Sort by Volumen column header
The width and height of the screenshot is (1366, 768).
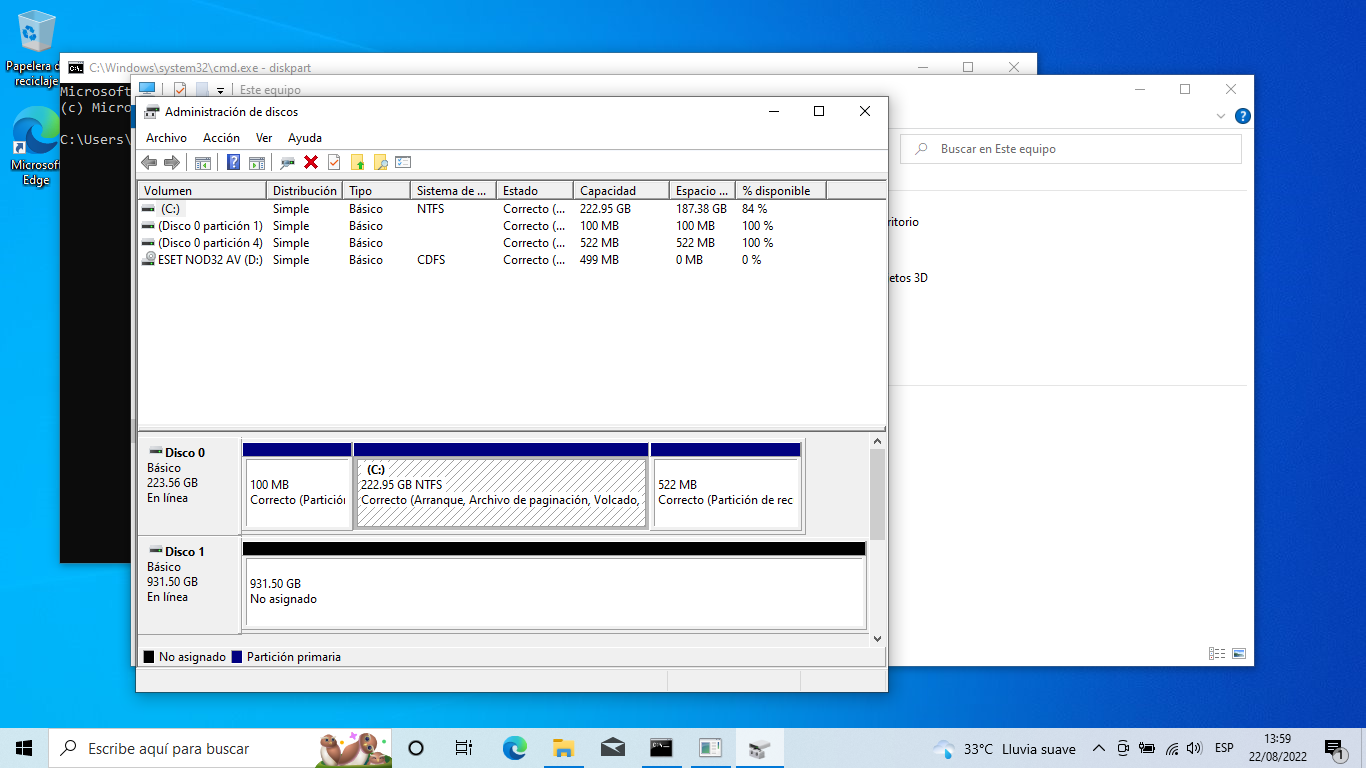(x=168, y=190)
